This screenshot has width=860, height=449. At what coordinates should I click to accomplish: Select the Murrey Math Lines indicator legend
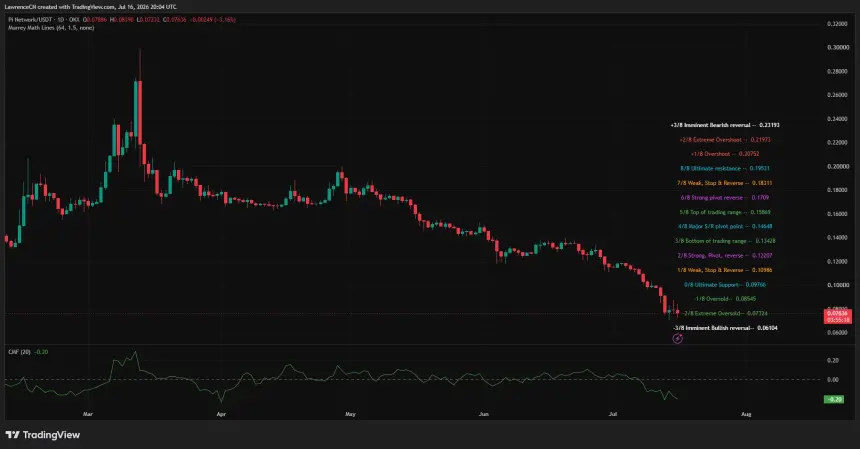[51, 27]
